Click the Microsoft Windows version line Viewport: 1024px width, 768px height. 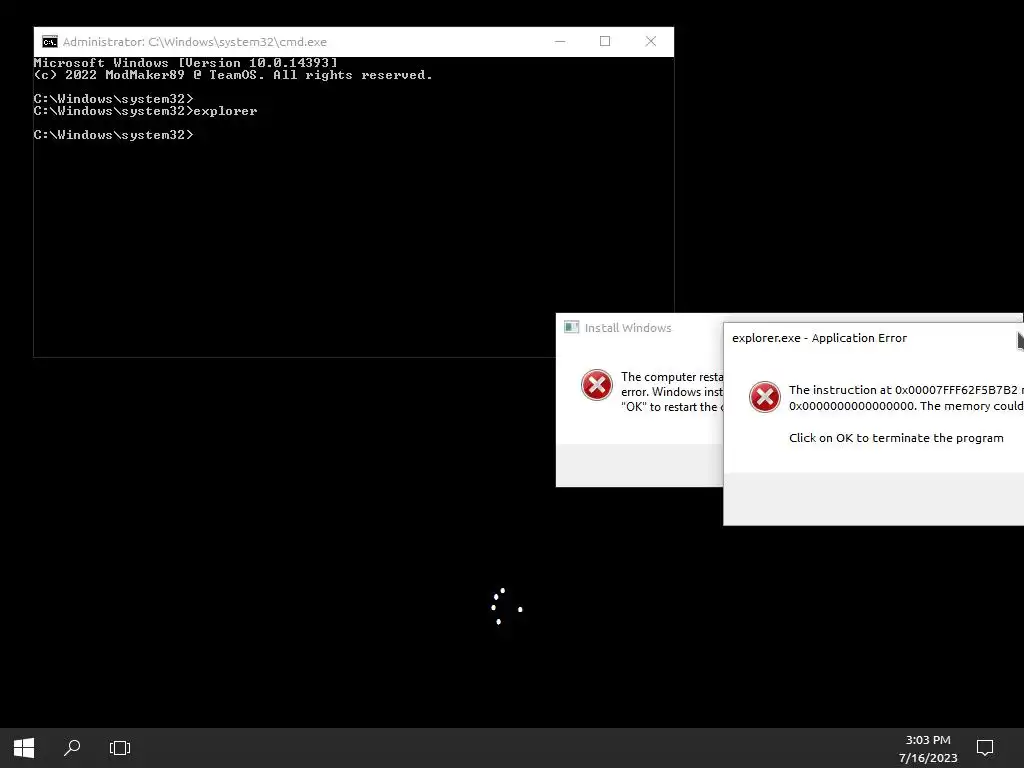[185, 63]
